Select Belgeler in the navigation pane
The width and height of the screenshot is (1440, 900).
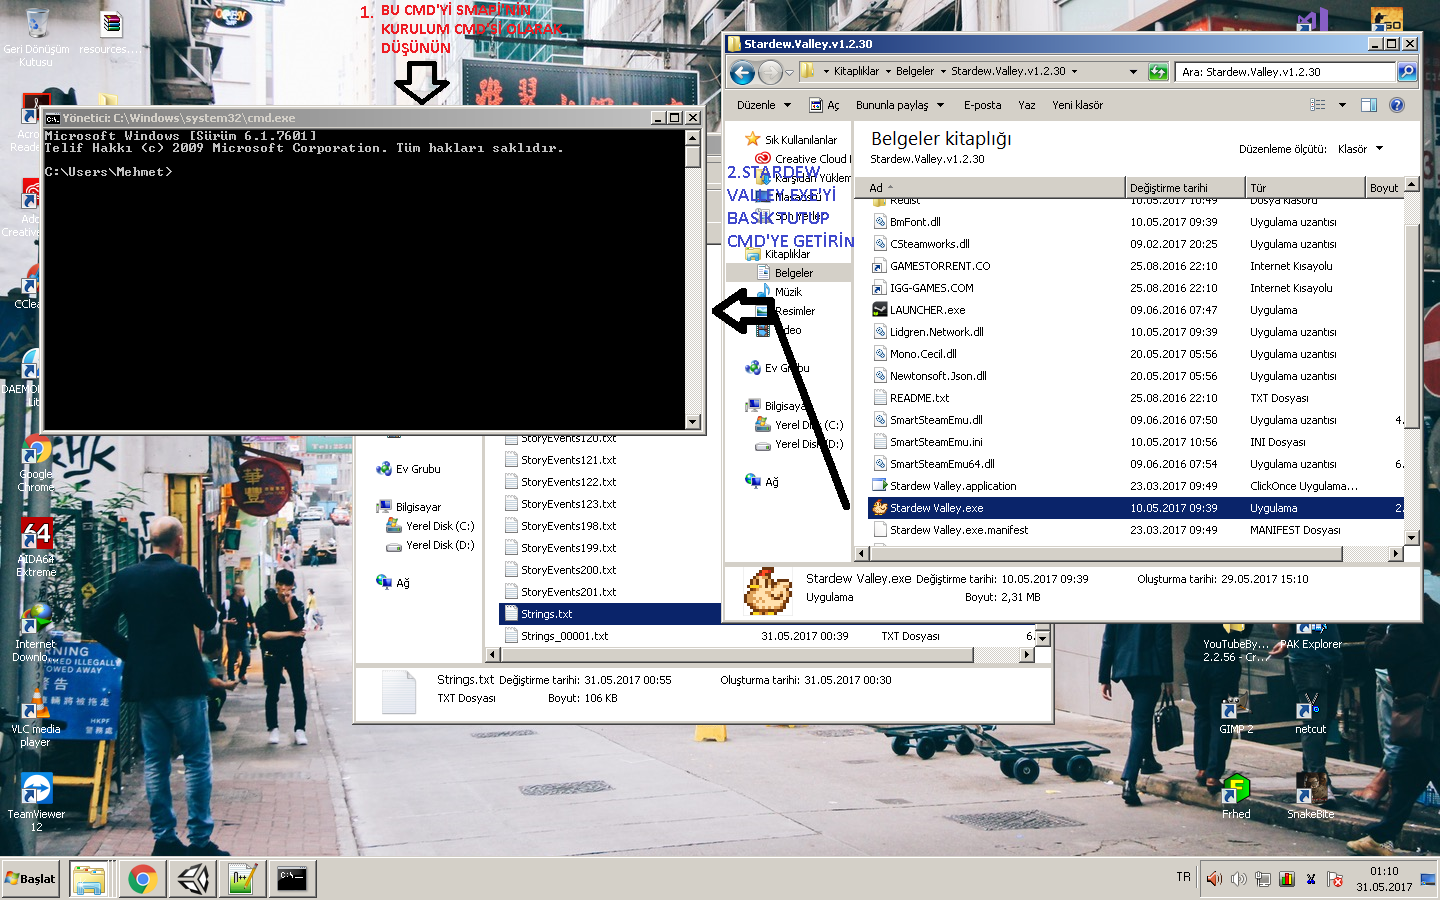[x=793, y=273]
